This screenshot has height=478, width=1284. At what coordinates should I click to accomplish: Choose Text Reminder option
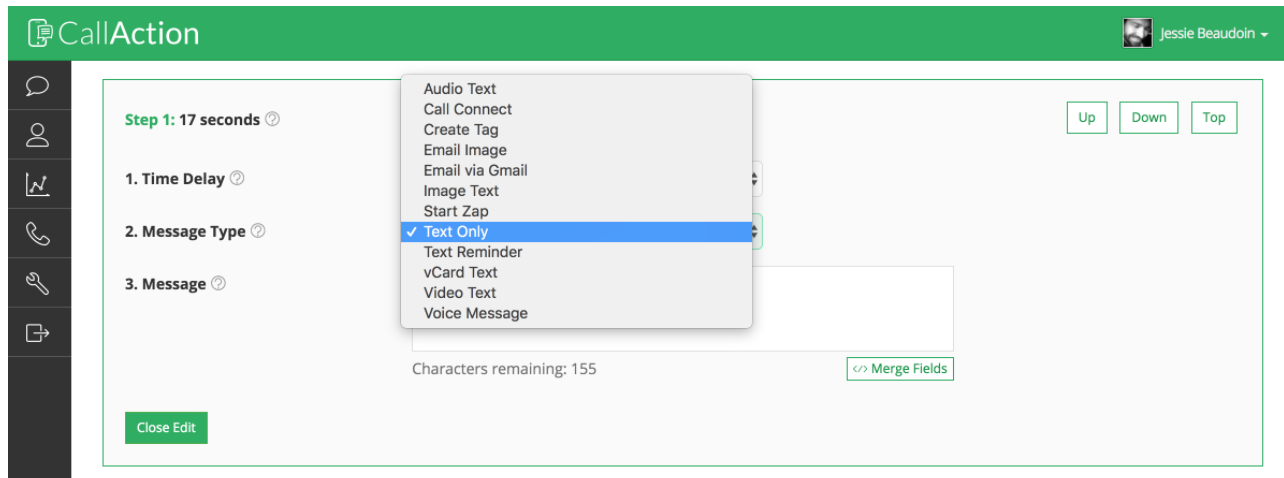(x=576, y=252)
